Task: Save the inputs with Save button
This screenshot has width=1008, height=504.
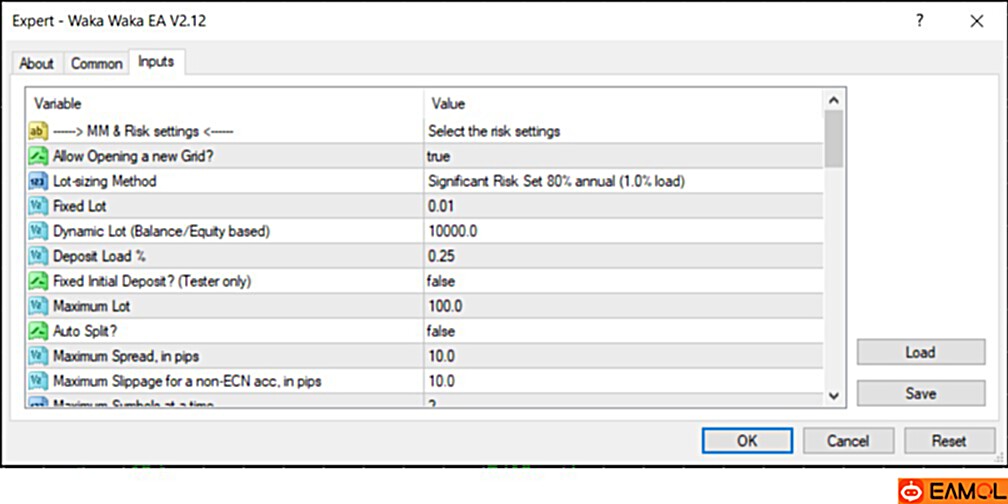Action: point(921,393)
